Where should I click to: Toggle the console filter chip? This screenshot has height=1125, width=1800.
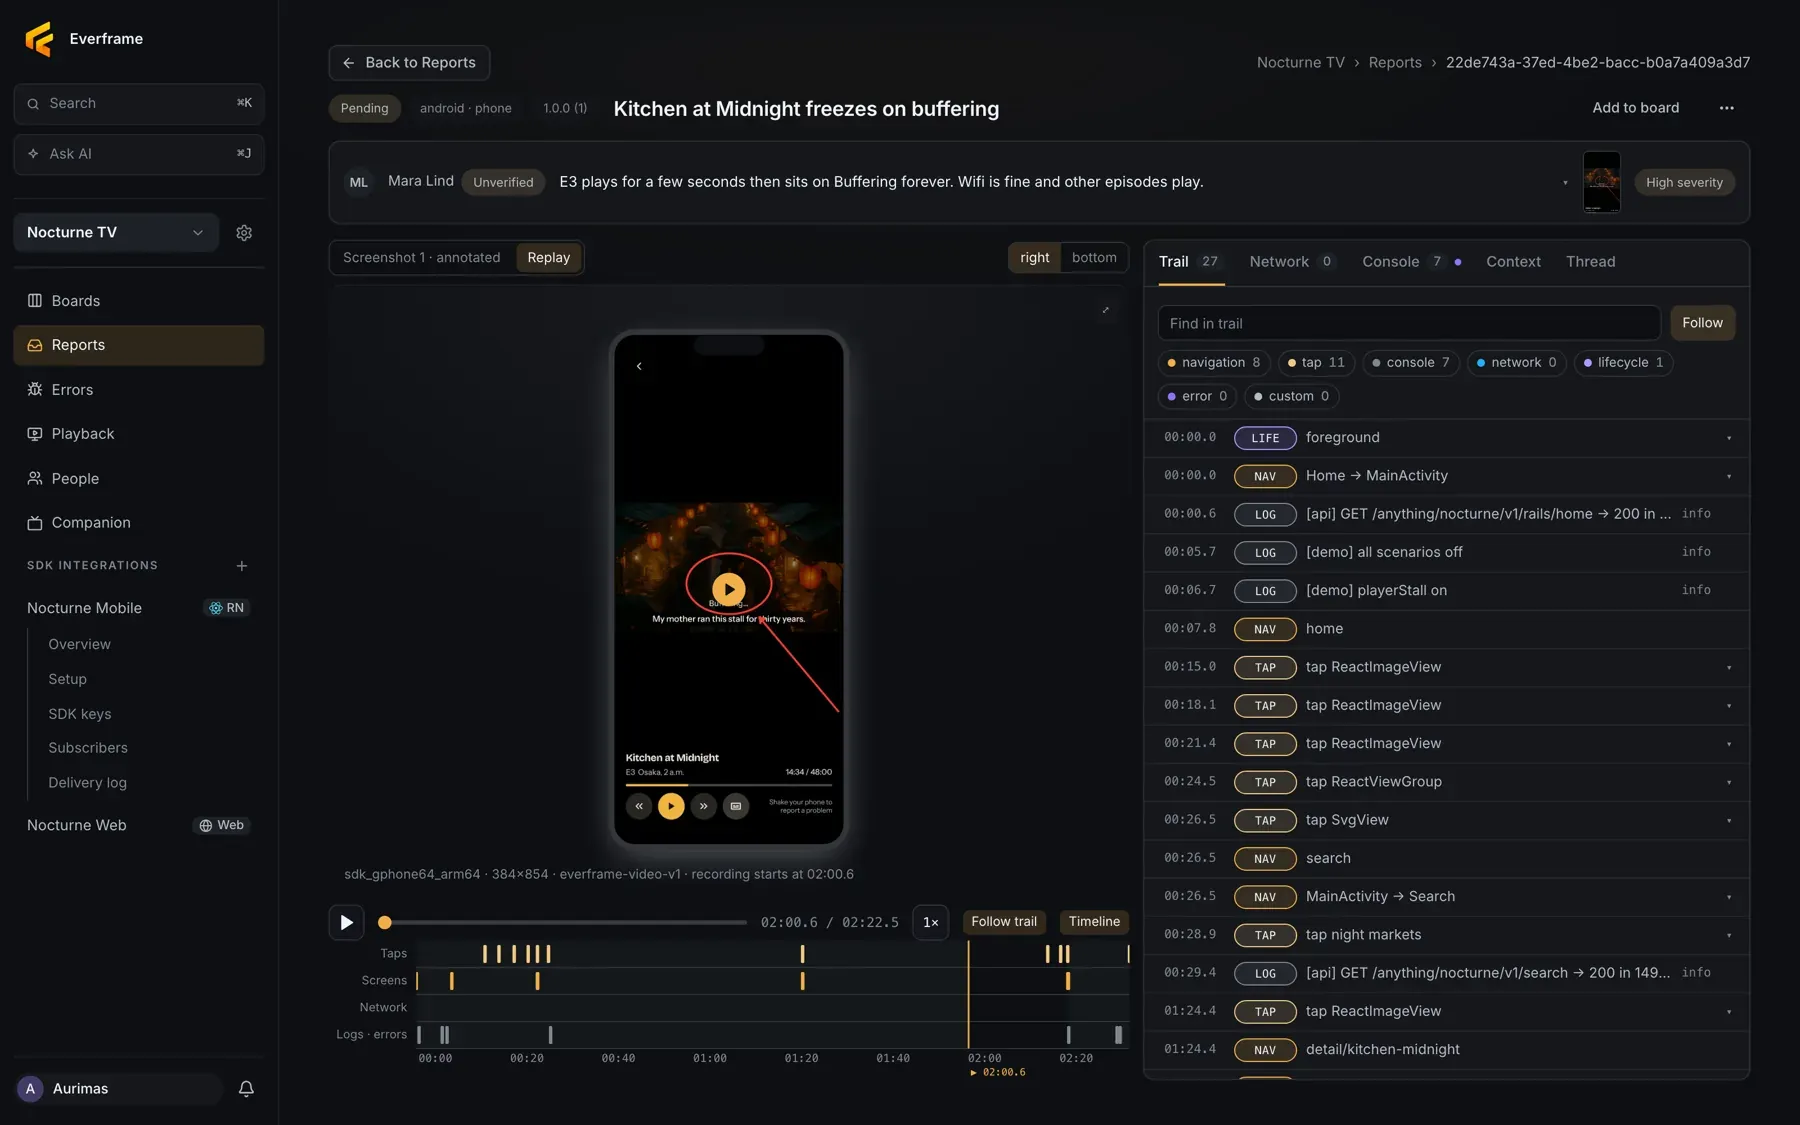(1411, 363)
